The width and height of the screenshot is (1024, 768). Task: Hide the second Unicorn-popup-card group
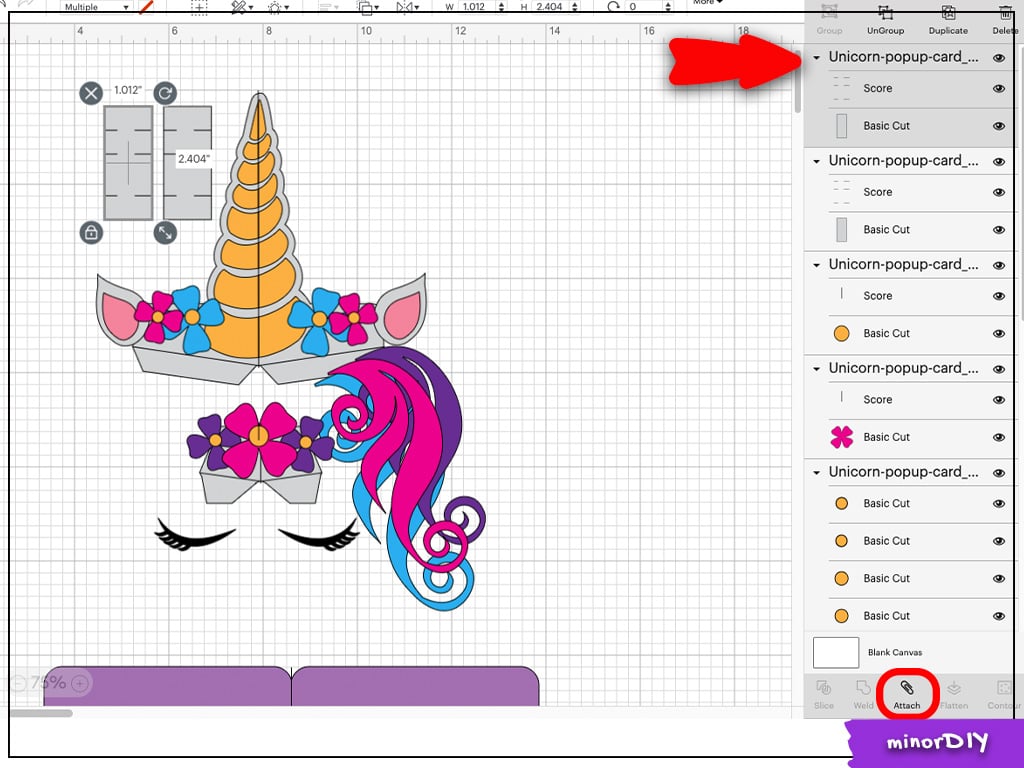(999, 162)
